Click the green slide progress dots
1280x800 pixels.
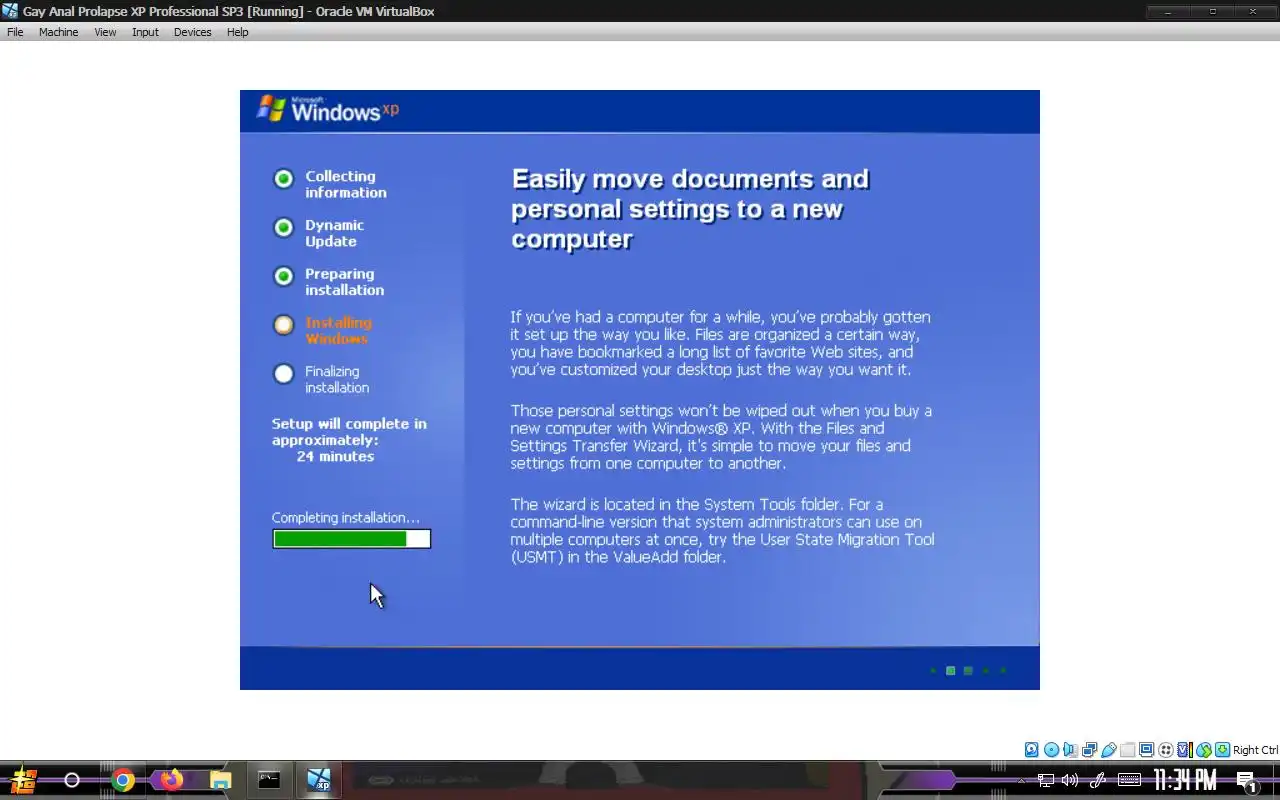[x=968, y=670]
